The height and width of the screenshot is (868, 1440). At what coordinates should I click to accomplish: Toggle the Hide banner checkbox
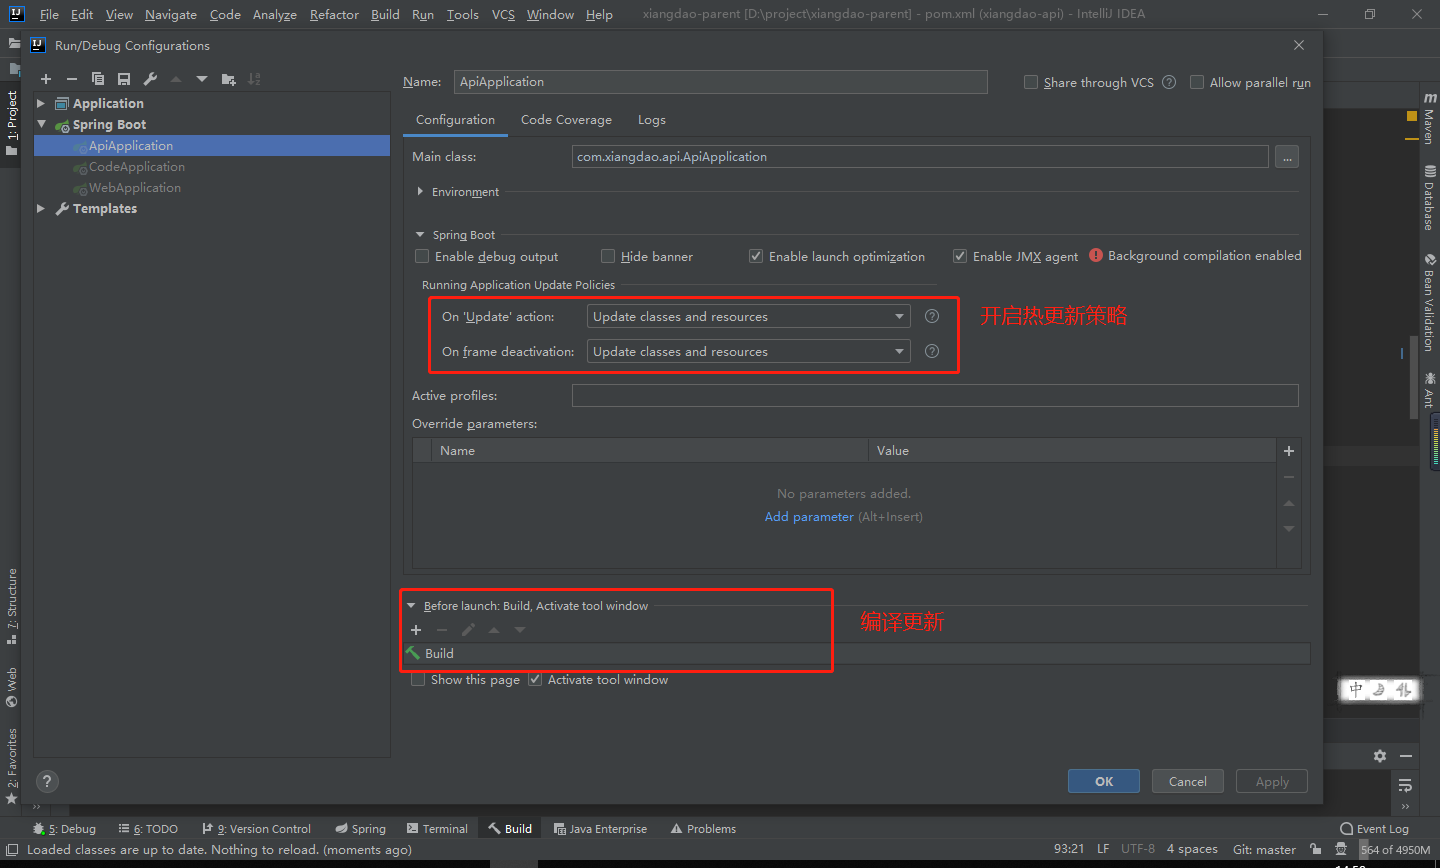tap(608, 257)
